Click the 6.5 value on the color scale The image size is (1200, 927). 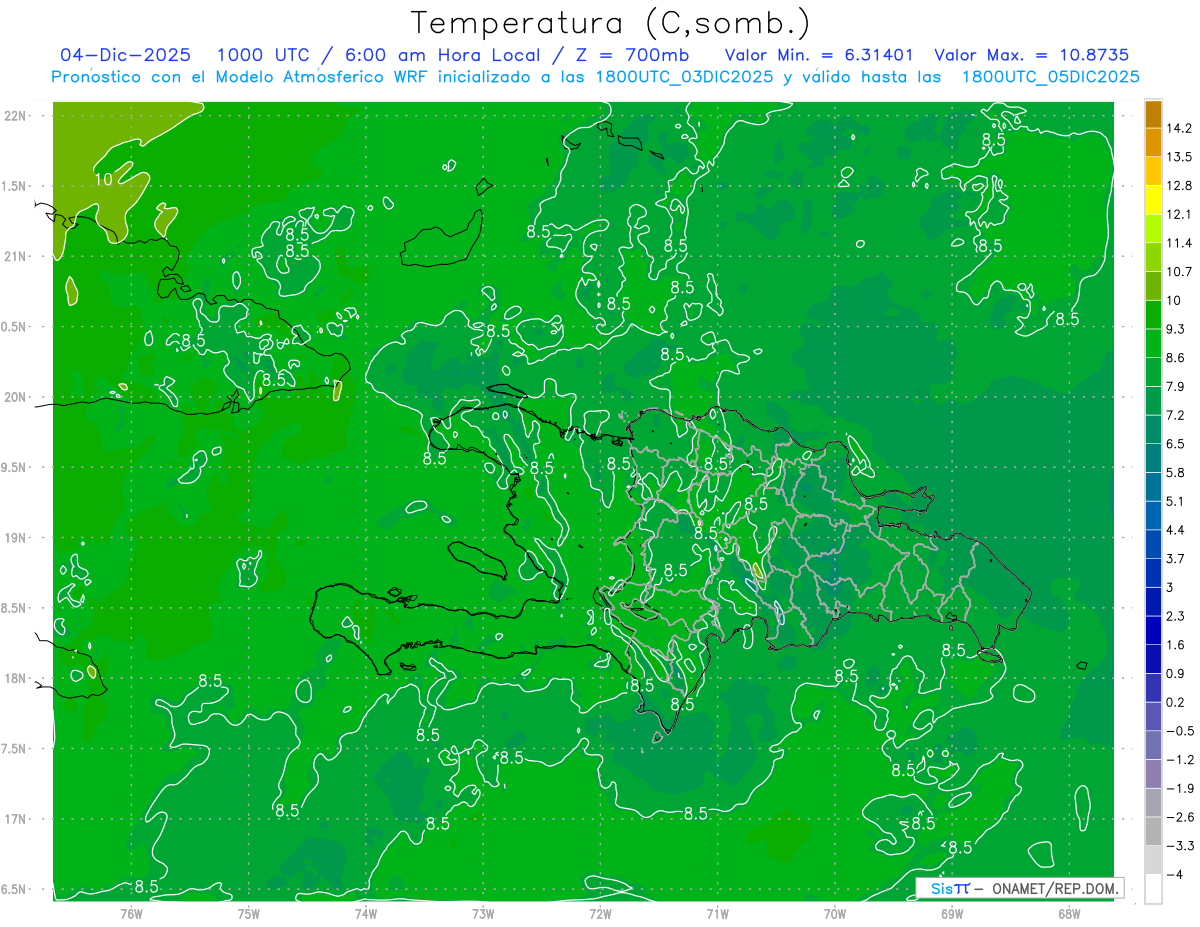(x=1175, y=443)
